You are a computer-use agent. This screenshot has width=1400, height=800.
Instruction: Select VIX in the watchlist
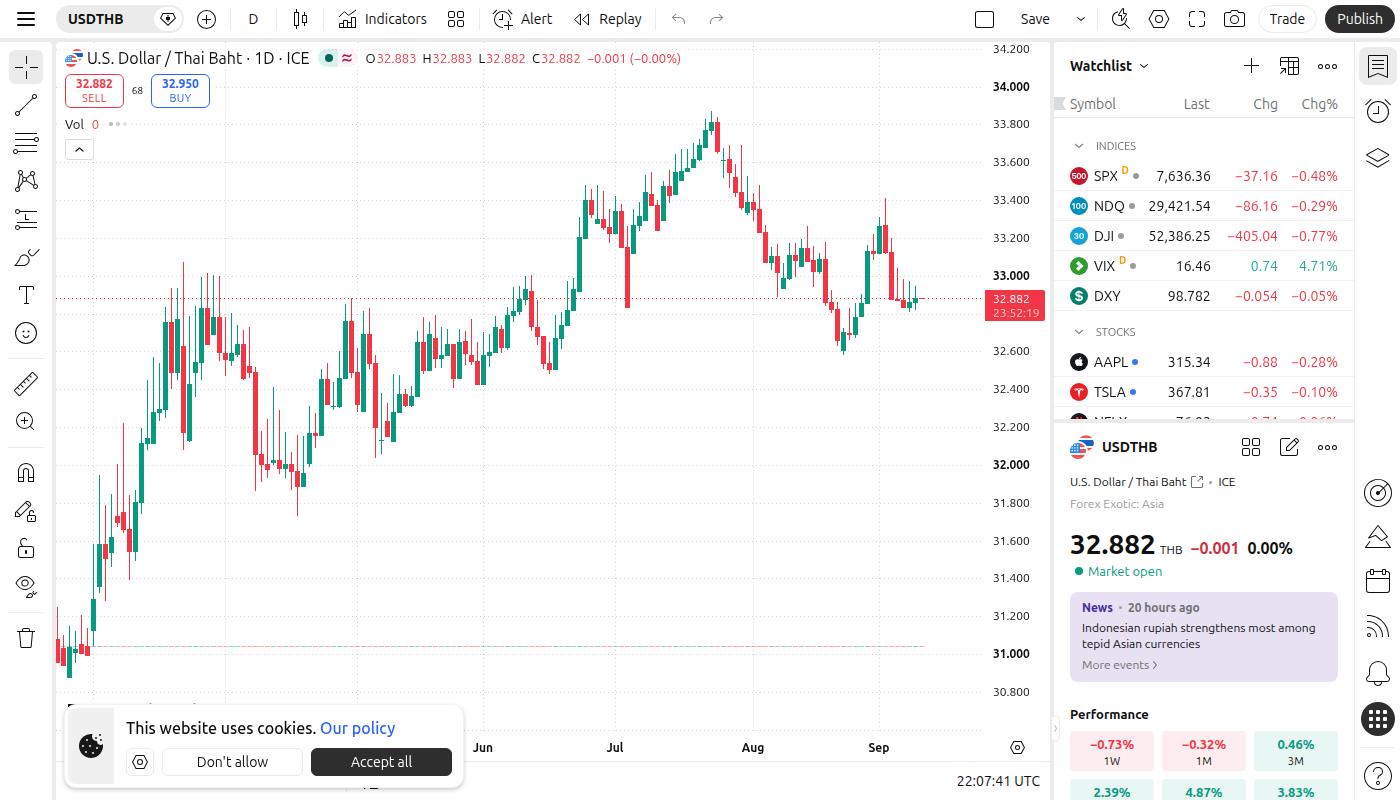point(1203,266)
